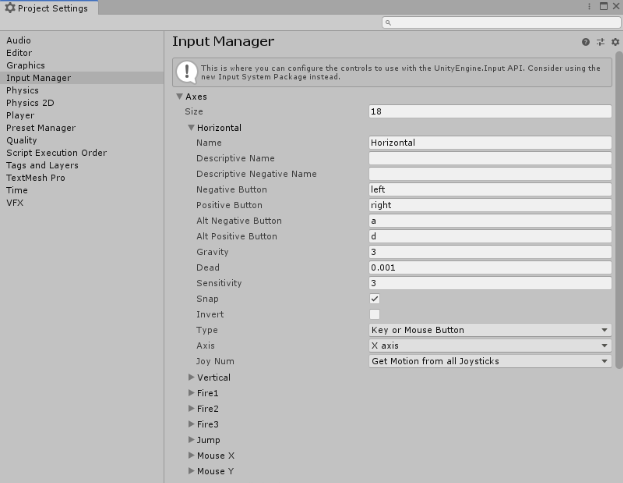Click the preset selector sliders icon
Viewport: 623px width, 483px height.
tap(601, 42)
